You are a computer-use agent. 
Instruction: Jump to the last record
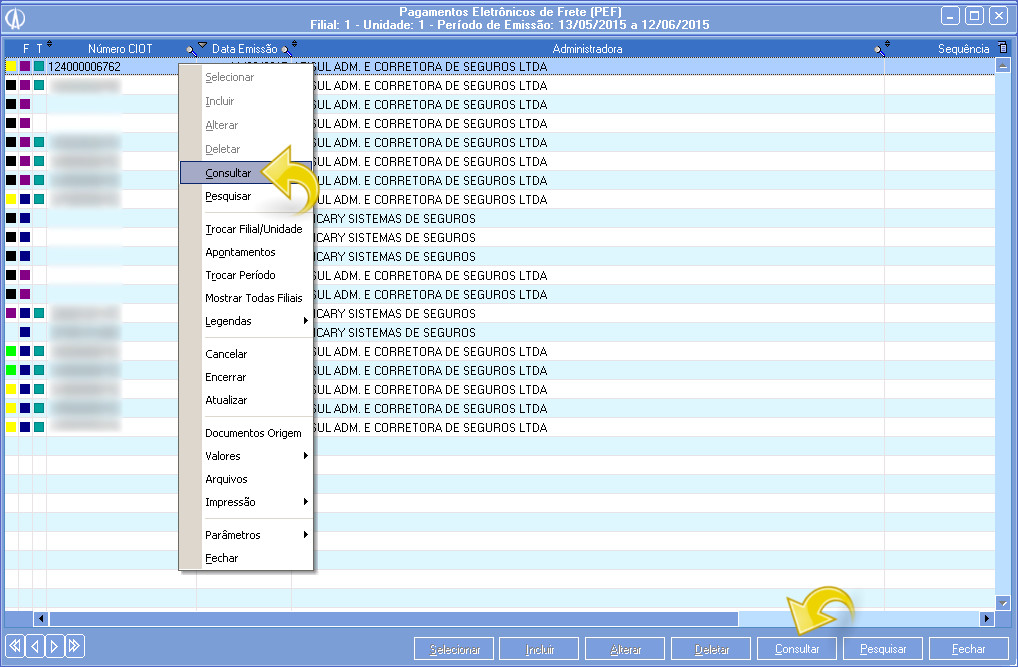(x=75, y=645)
